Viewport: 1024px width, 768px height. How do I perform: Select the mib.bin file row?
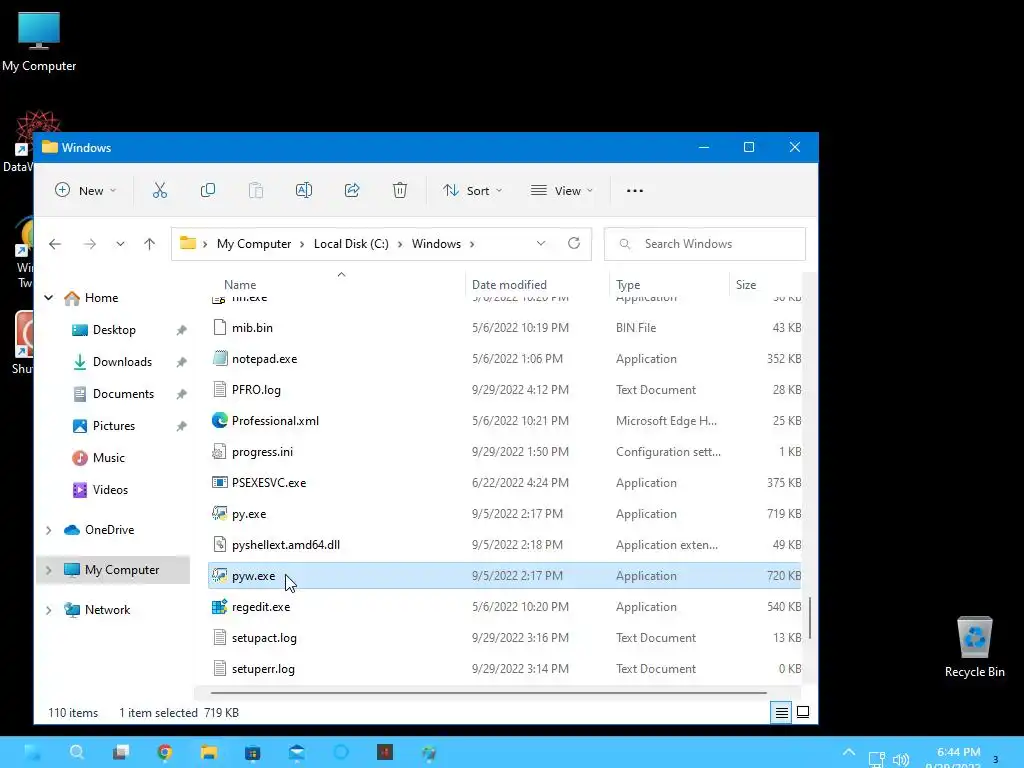coord(504,328)
